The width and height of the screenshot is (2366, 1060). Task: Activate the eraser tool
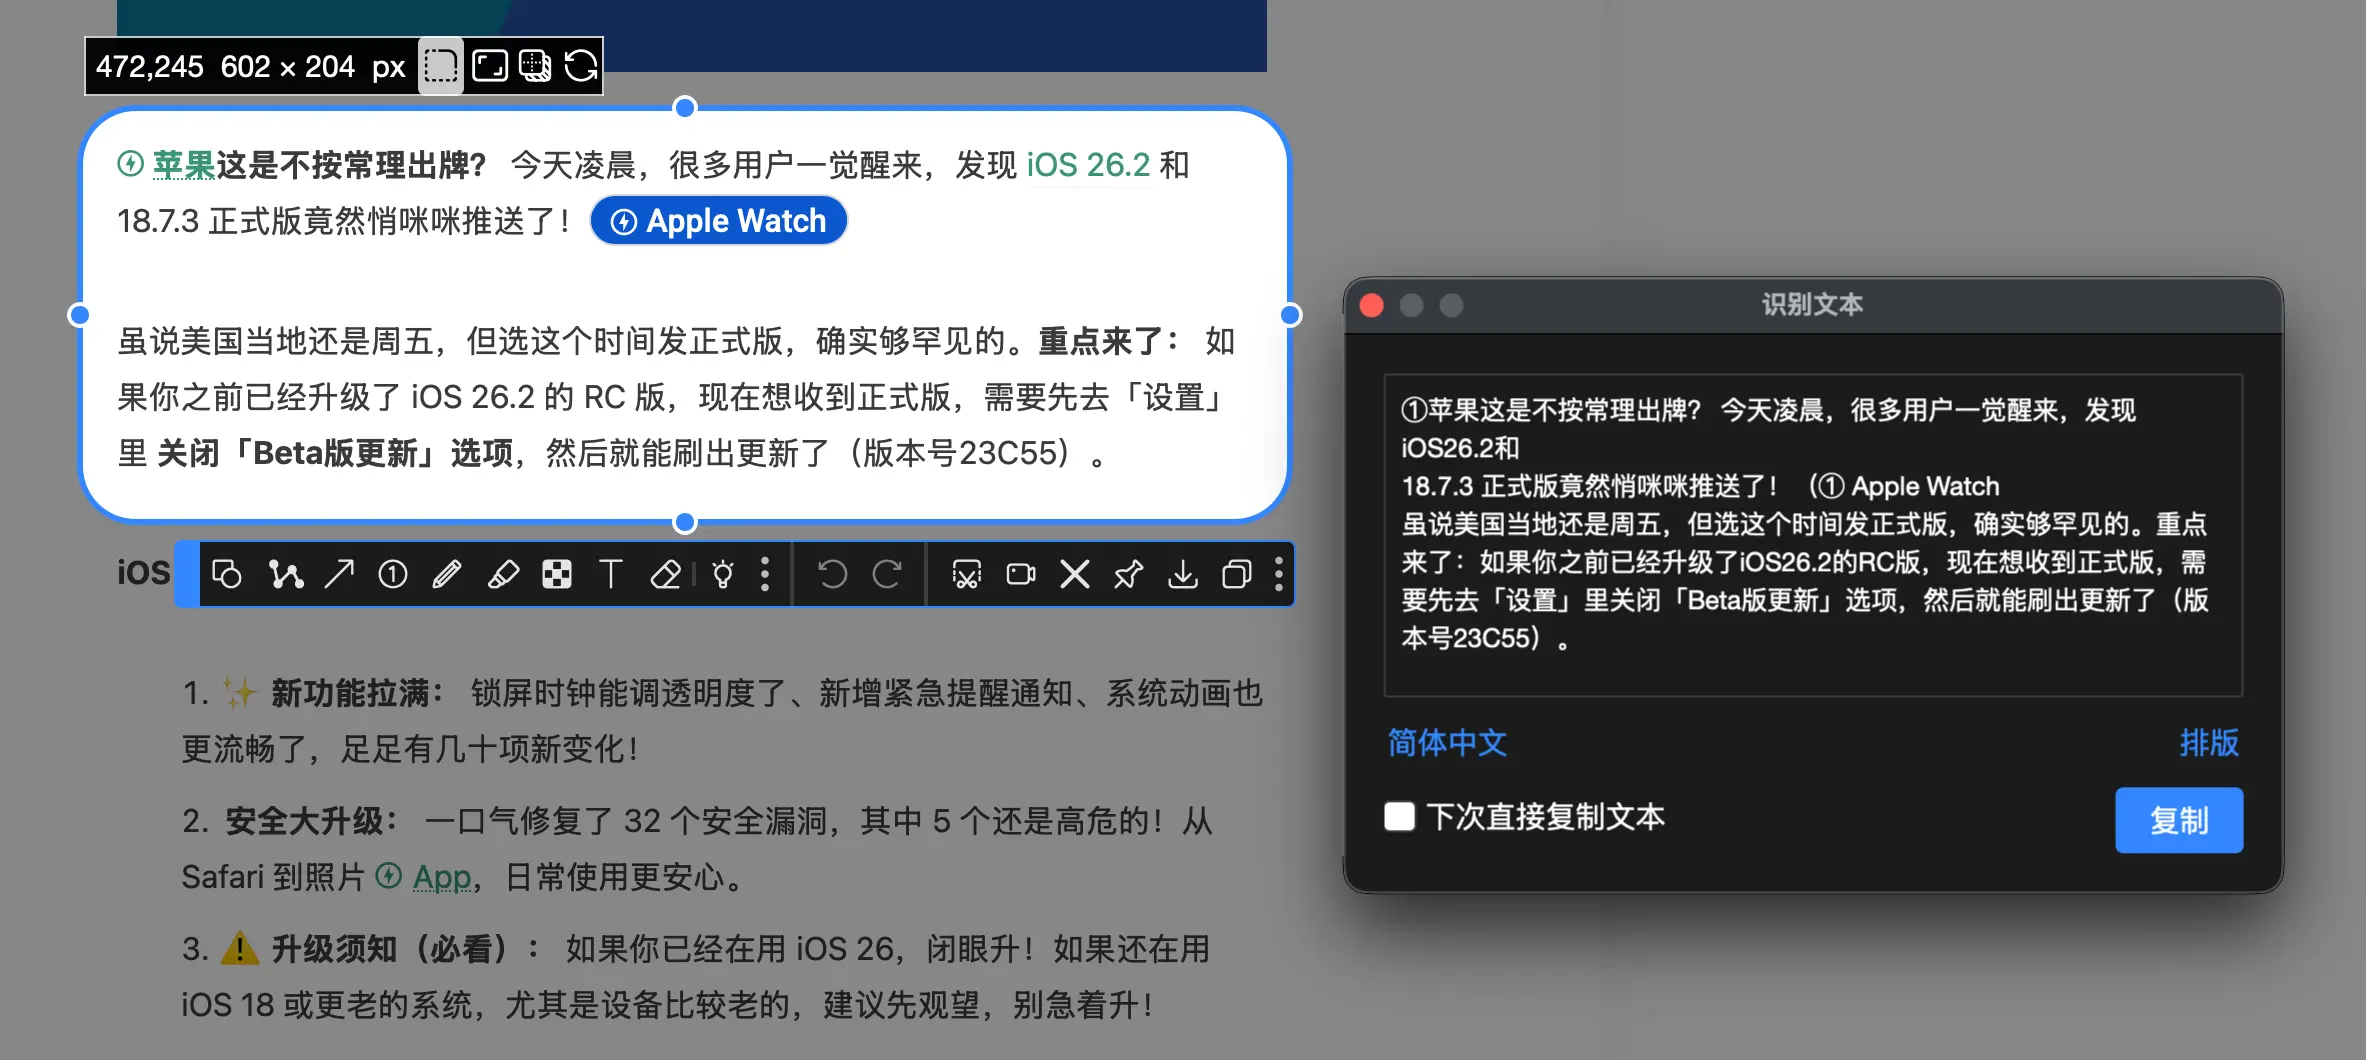click(x=665, y=574)
